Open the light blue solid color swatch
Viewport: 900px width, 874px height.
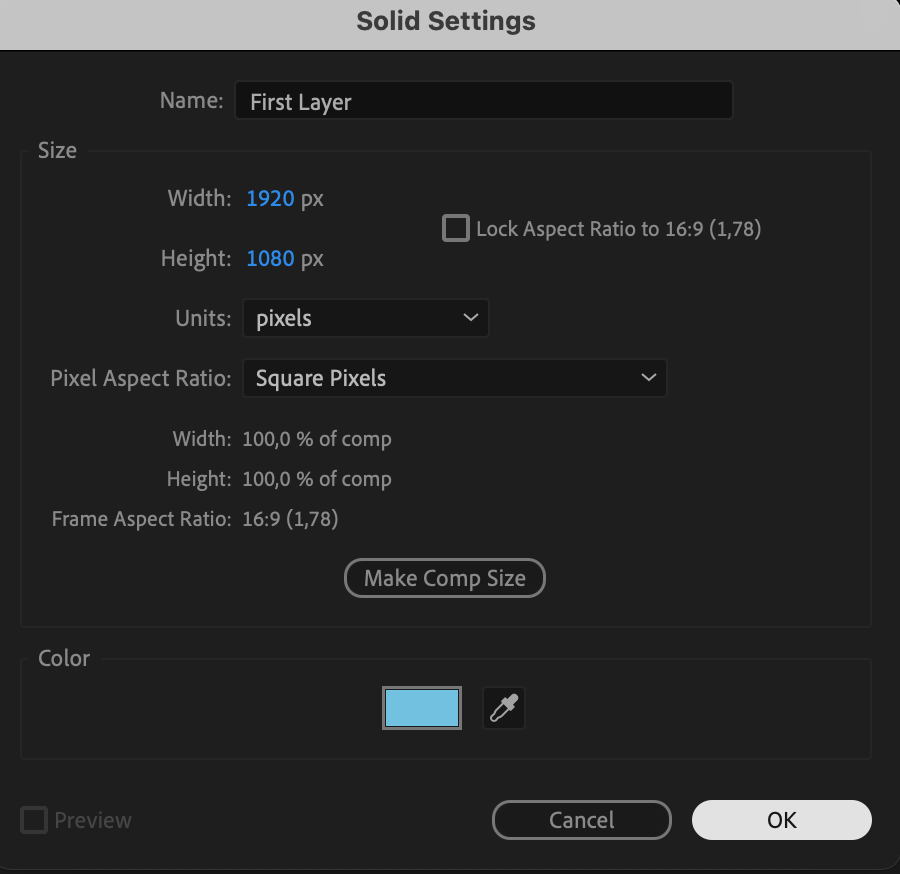pos(422,708)
